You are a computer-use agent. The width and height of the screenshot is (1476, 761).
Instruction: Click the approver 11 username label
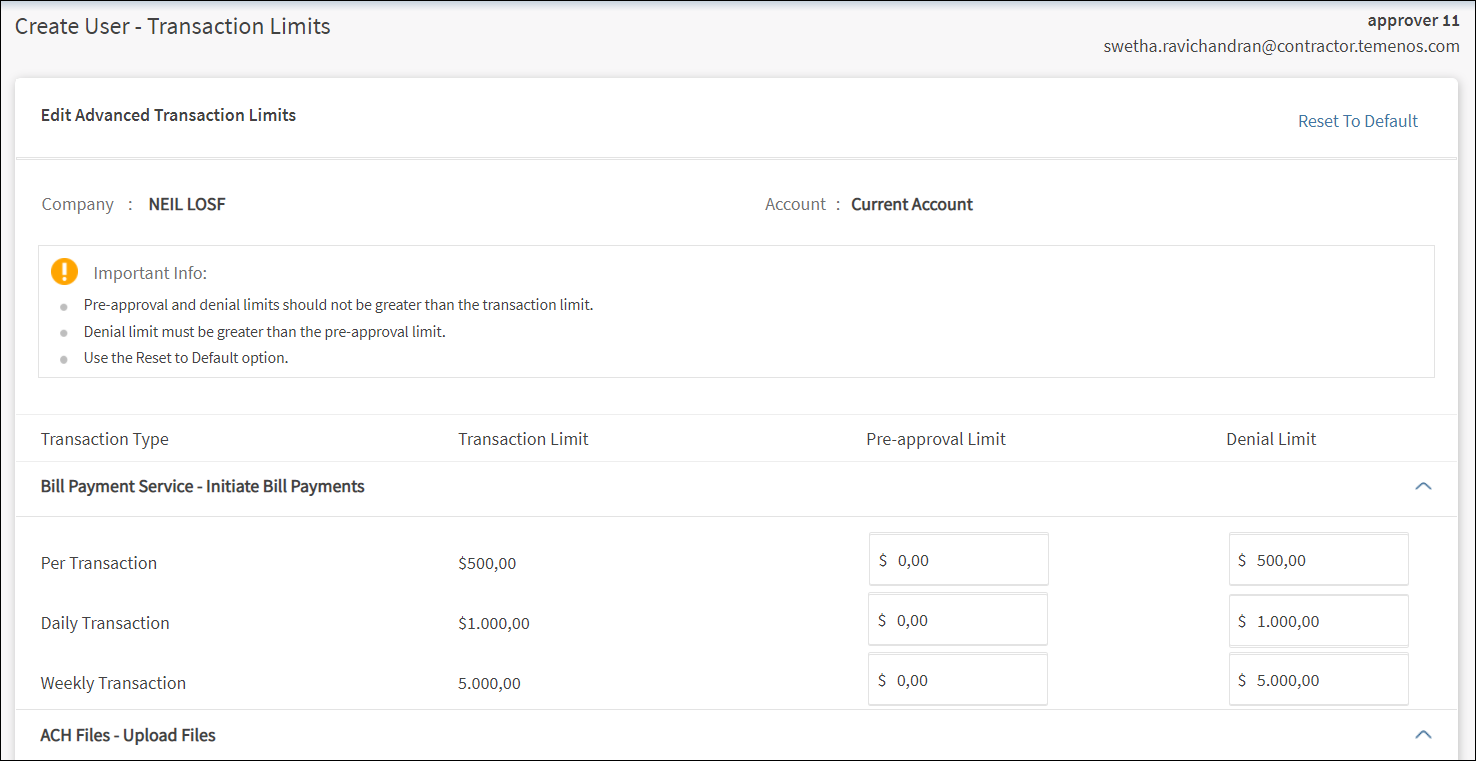click(x=1413, y=20)
